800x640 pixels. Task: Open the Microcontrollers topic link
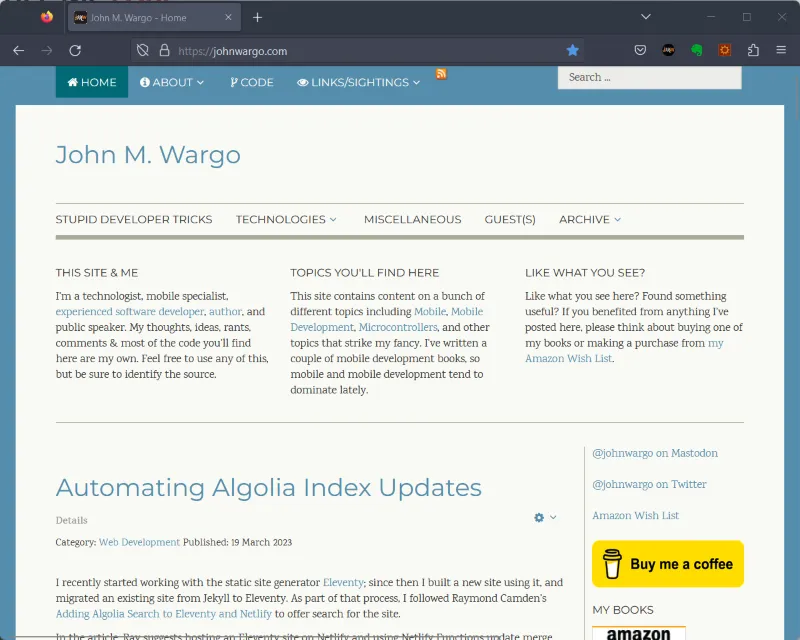pos(398,327)
